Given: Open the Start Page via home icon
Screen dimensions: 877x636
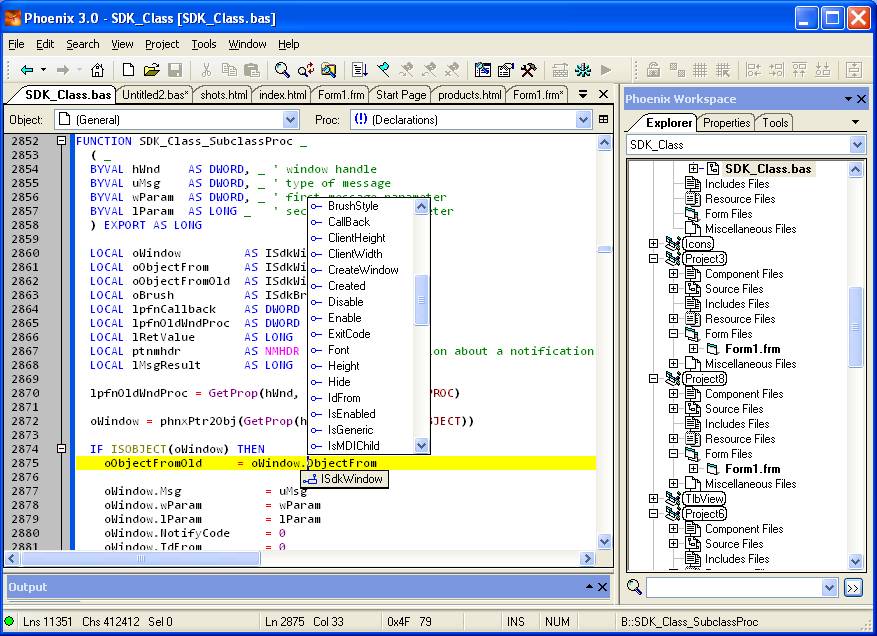Looking at the screenshot, I should [97, 70].
